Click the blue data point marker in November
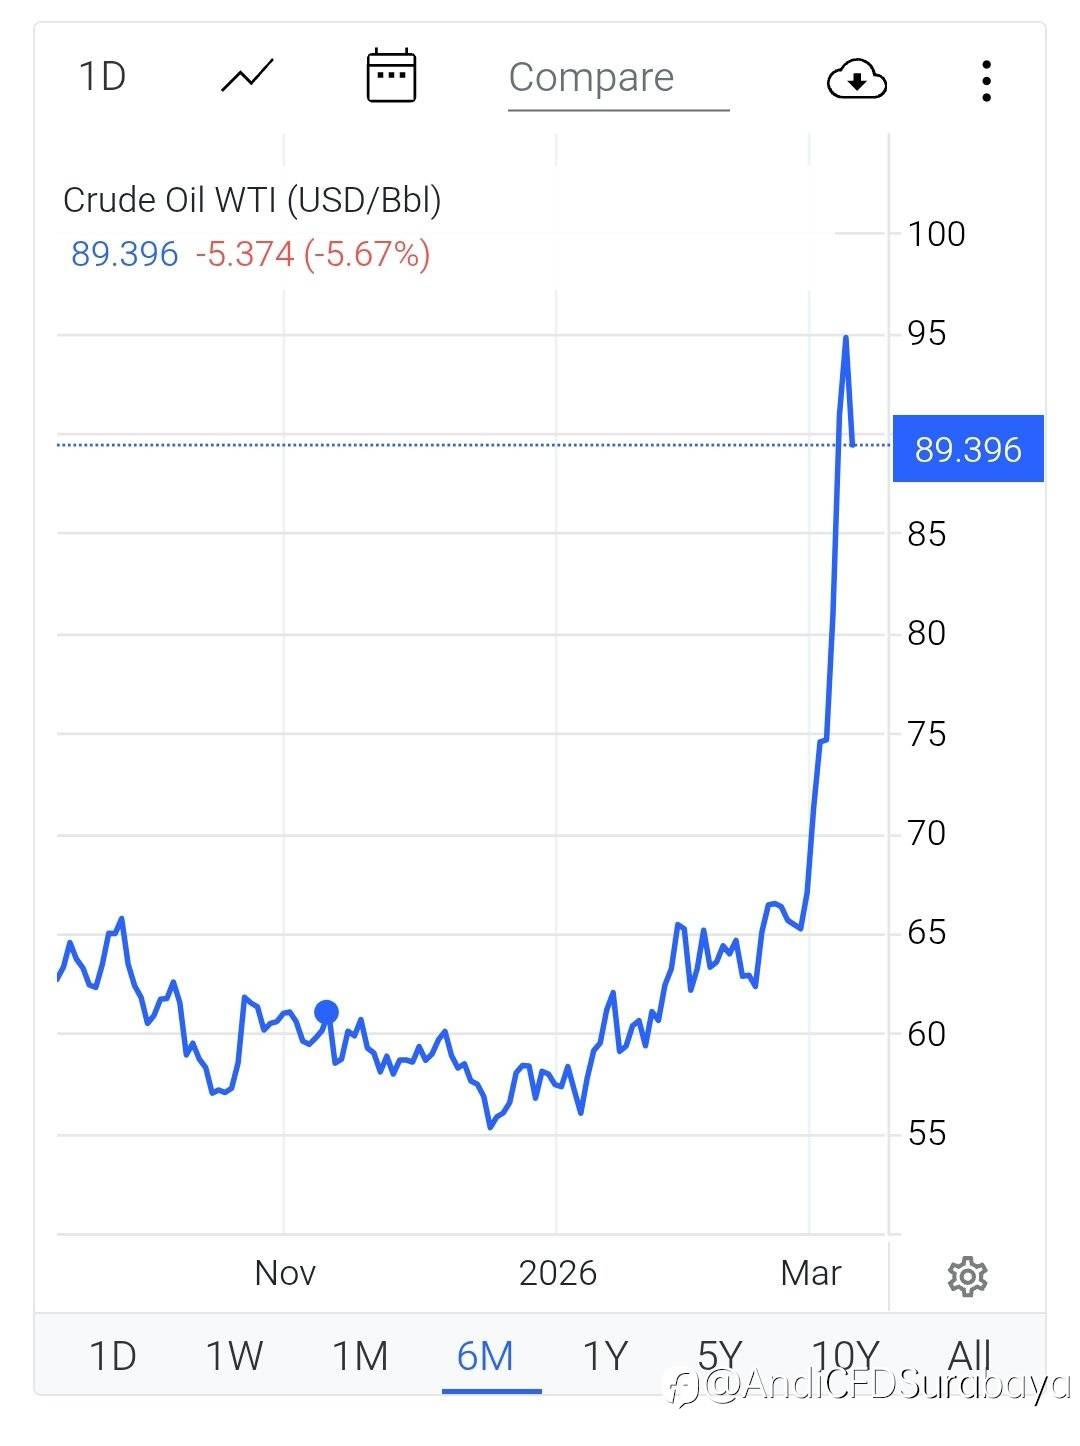The height and width of the screenshot is (1446, 1080). point(326,1012)
